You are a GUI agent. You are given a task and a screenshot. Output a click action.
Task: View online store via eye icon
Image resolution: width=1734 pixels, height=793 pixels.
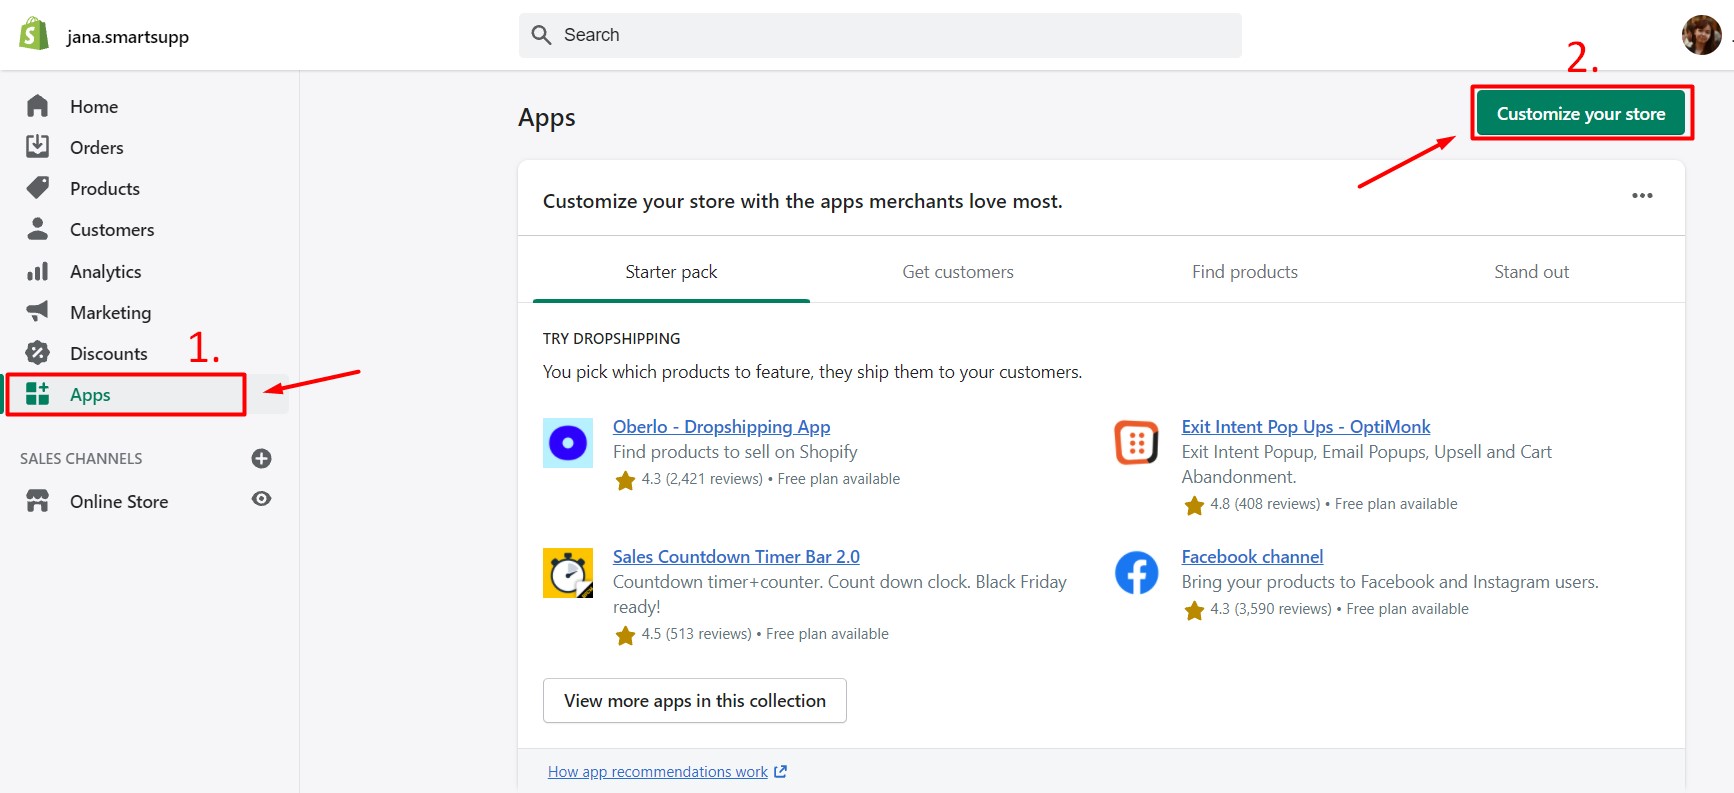click(x=262, y=499)
